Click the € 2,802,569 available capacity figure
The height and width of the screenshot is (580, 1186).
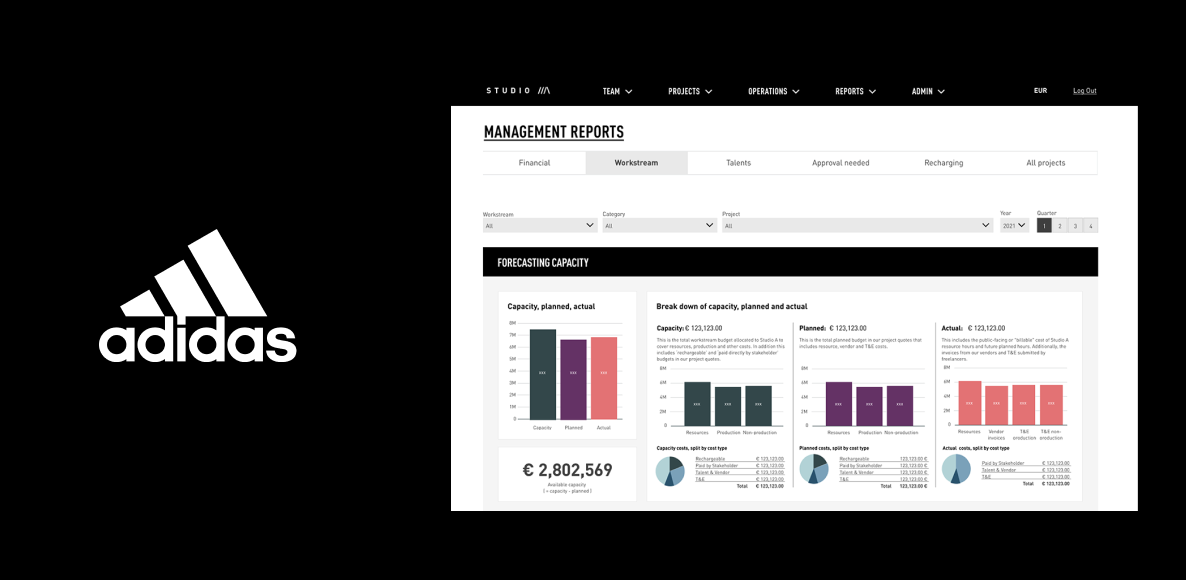coord(567,470)
